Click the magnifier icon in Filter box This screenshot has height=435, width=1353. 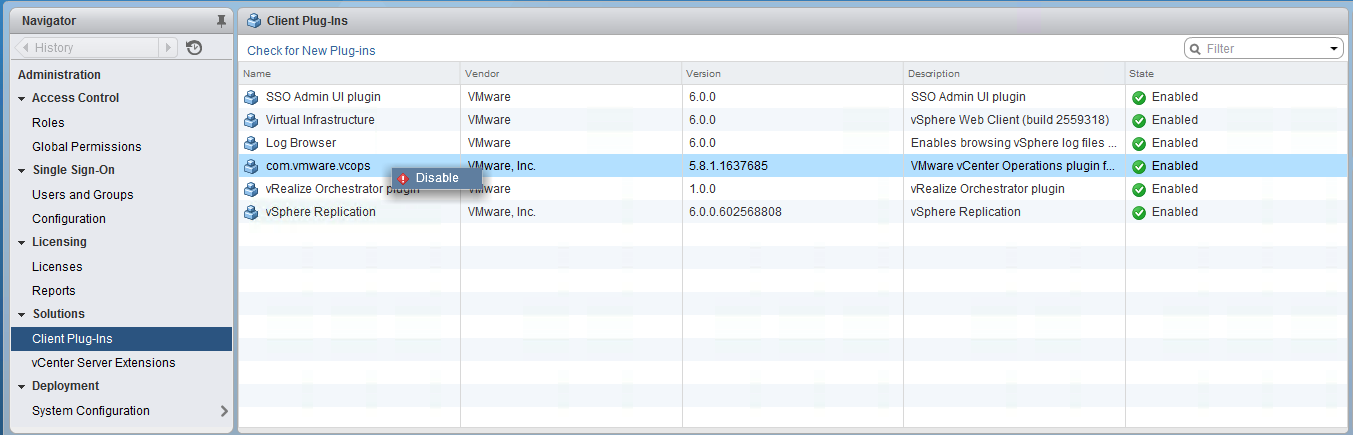[1195, 48]
